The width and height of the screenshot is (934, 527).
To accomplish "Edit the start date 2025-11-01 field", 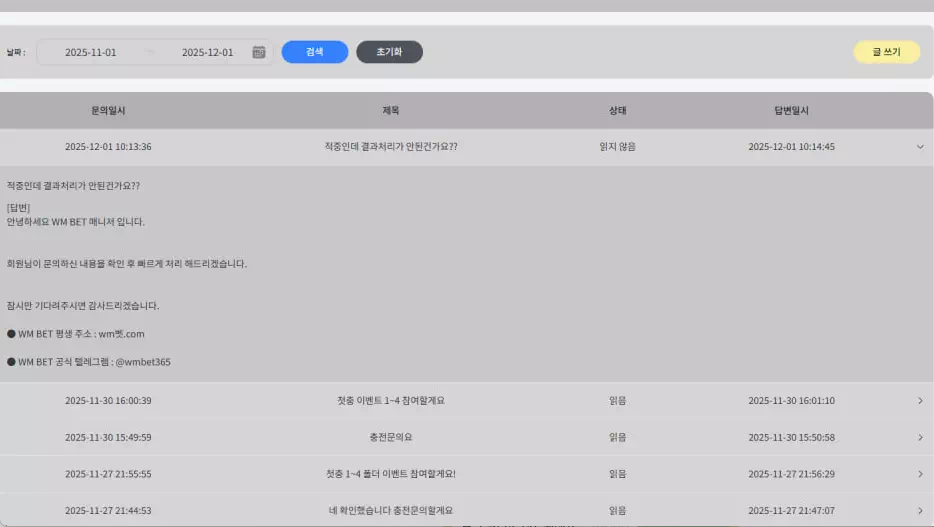I will (91, 52).
